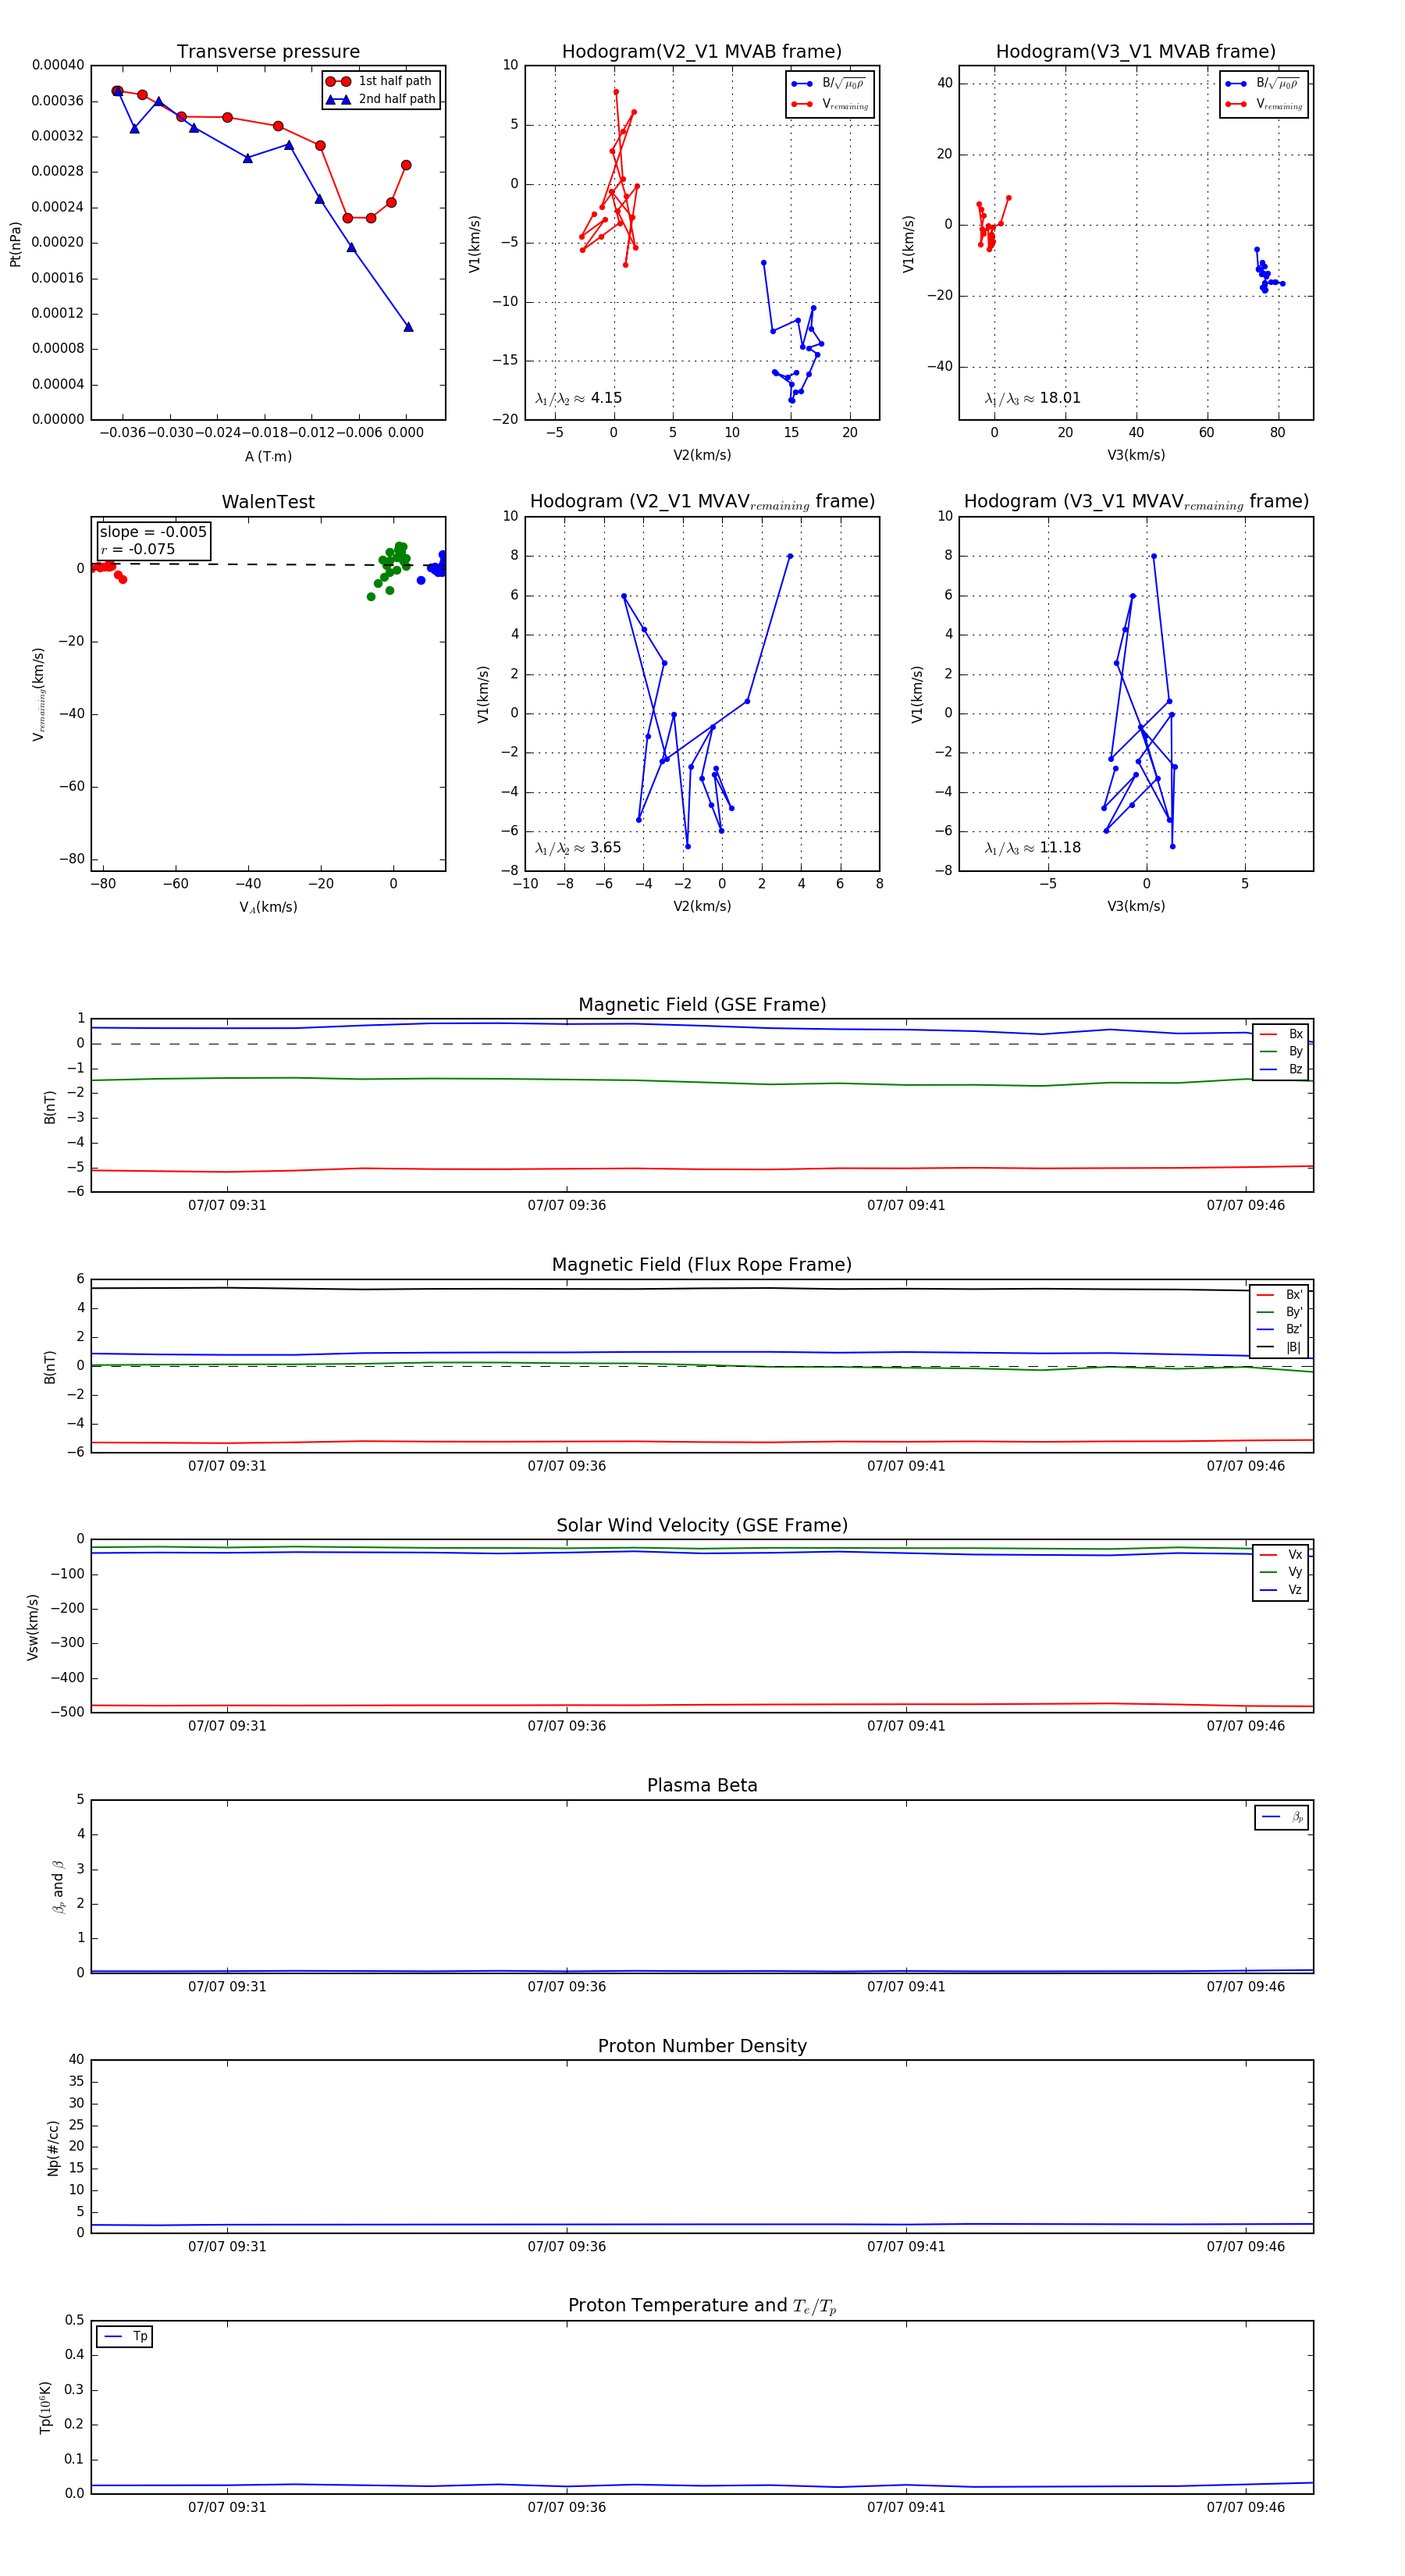Select V_remaining legend entry in V2_V1 MVAB hodogram
1405x2576 pixels.
pos(830,104)
